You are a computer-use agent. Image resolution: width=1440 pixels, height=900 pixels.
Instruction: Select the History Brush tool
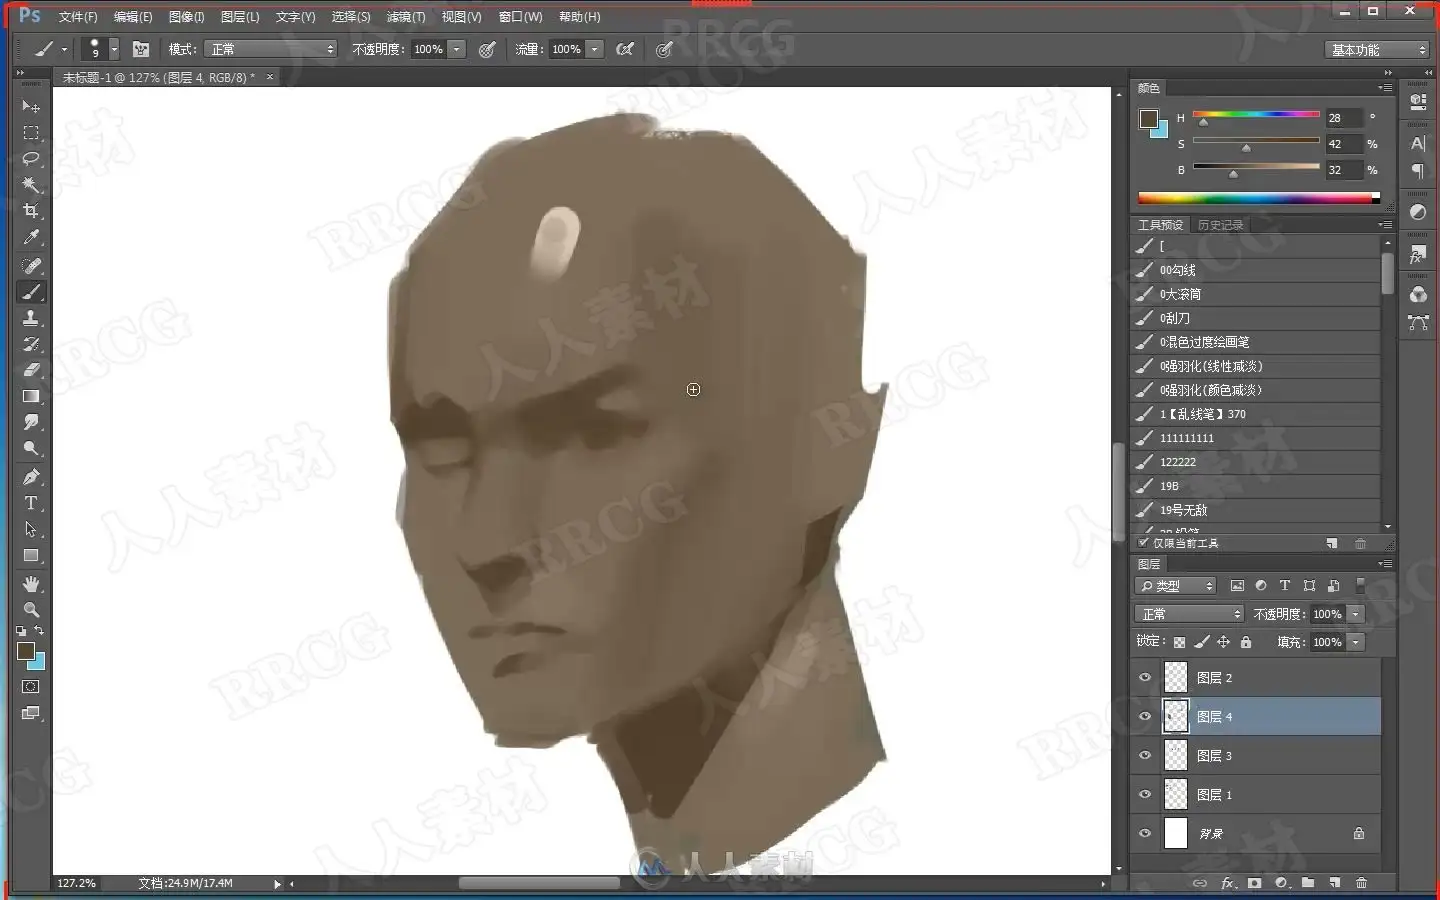[31, 344]
